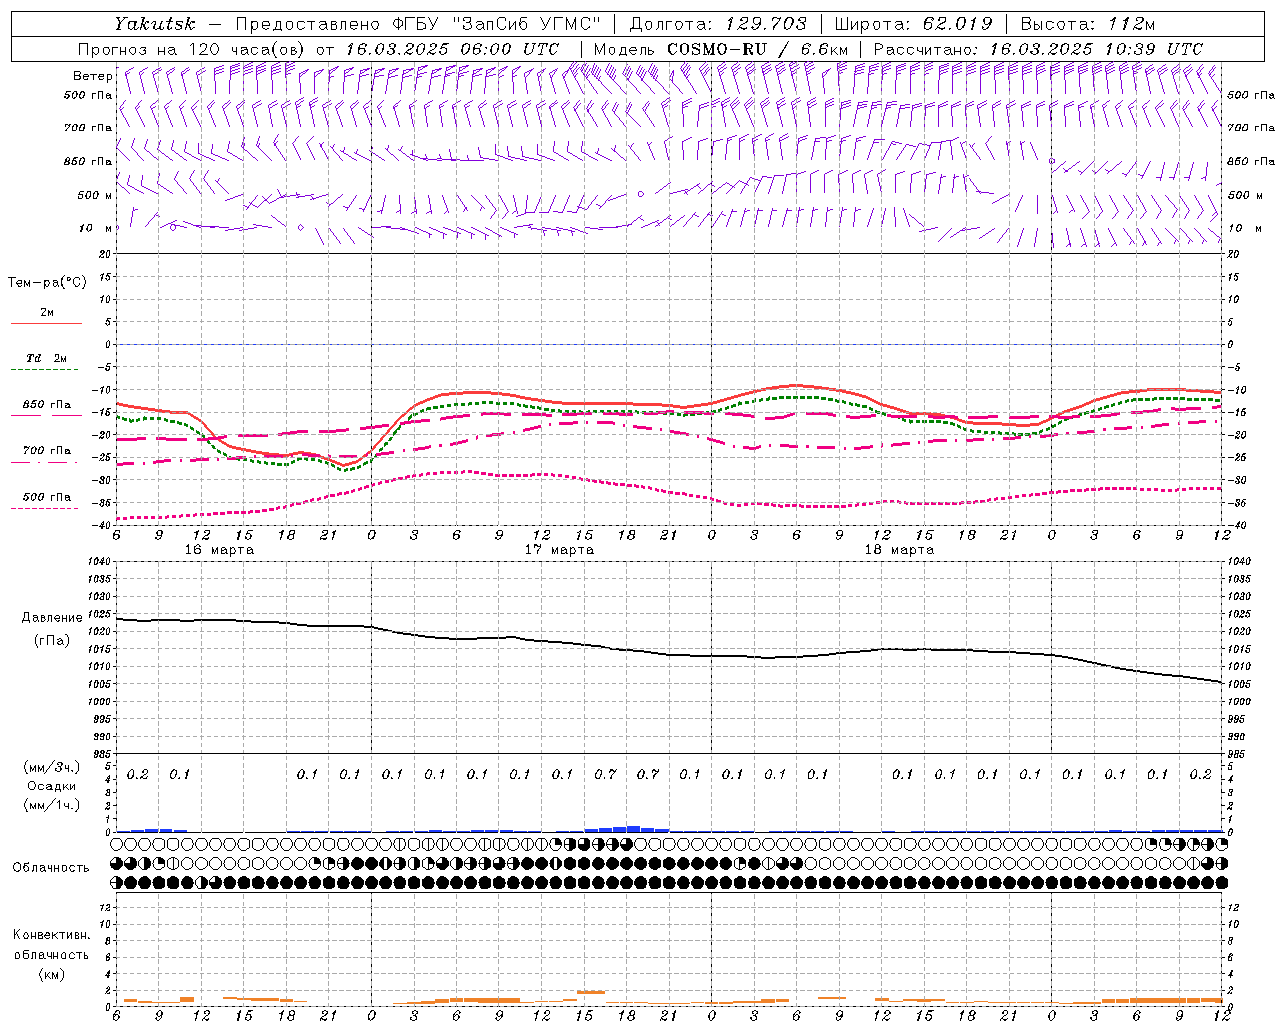Click the 'Широта: 62.019' latitude field

913,23
